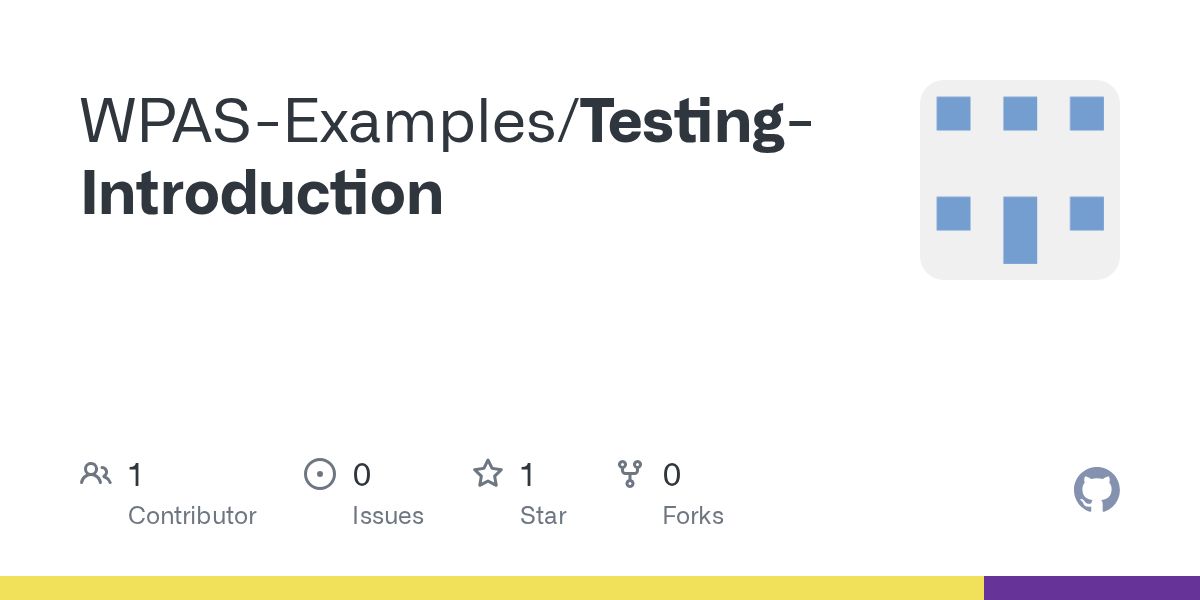Select the Star label

point(543,516)
